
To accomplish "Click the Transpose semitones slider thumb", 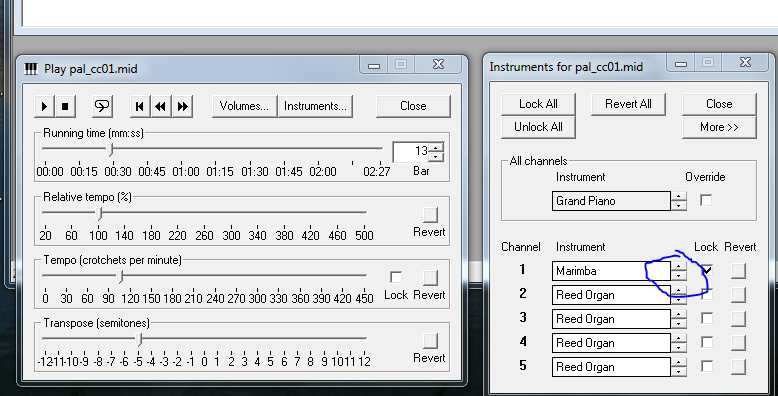I will pos(139,339).
